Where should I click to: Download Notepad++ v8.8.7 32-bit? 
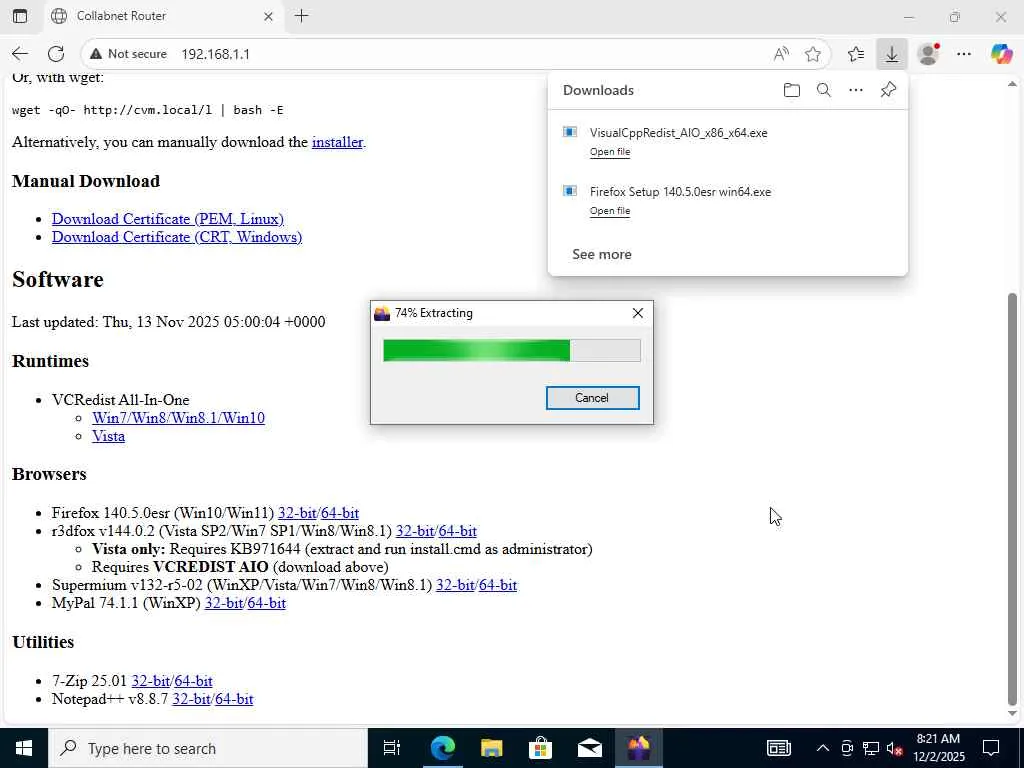click(x=191, y=699)
